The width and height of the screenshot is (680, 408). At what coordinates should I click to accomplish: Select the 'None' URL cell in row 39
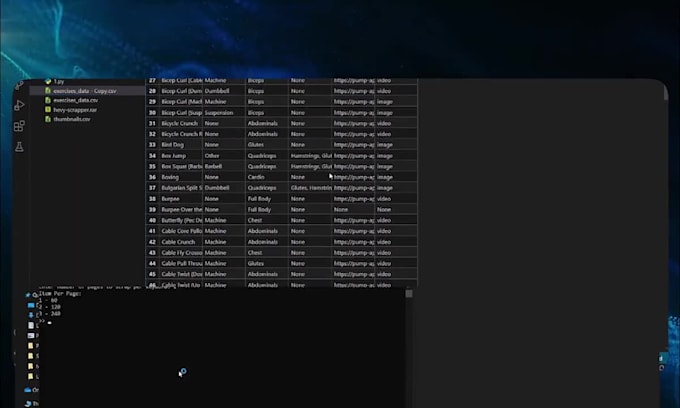[x=353, y=209]
